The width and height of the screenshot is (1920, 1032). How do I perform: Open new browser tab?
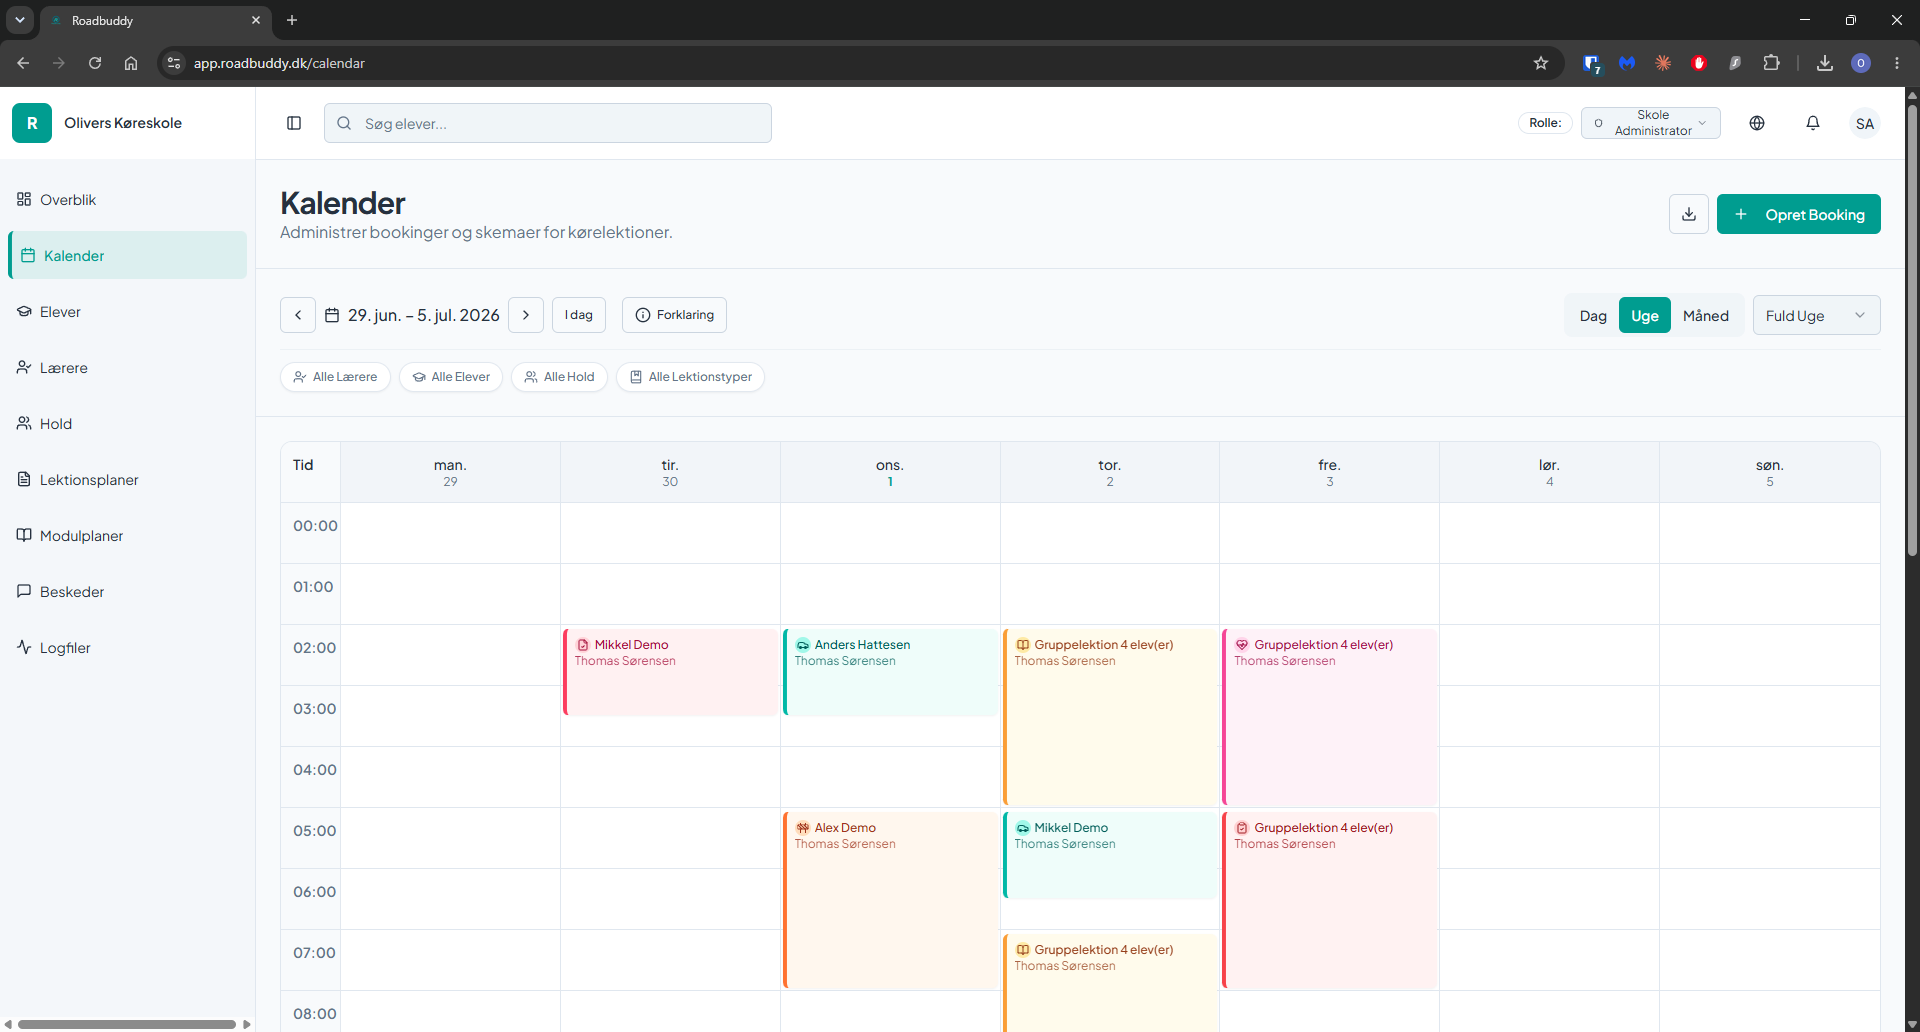pos(292,20)
